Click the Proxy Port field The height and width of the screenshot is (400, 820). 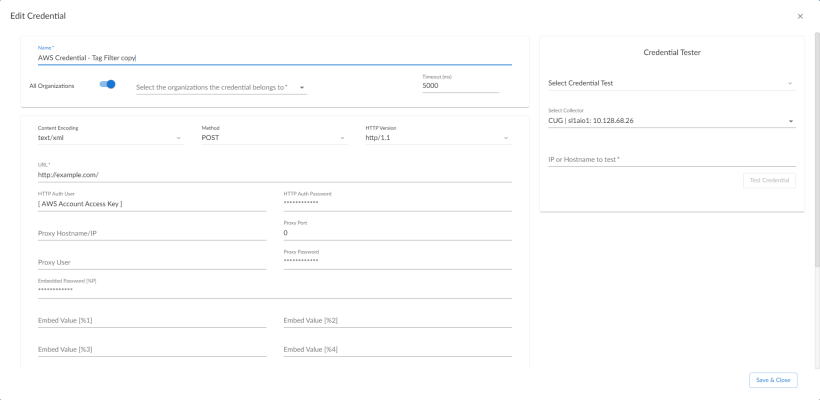pyautogui.click(x=397, y=233)
